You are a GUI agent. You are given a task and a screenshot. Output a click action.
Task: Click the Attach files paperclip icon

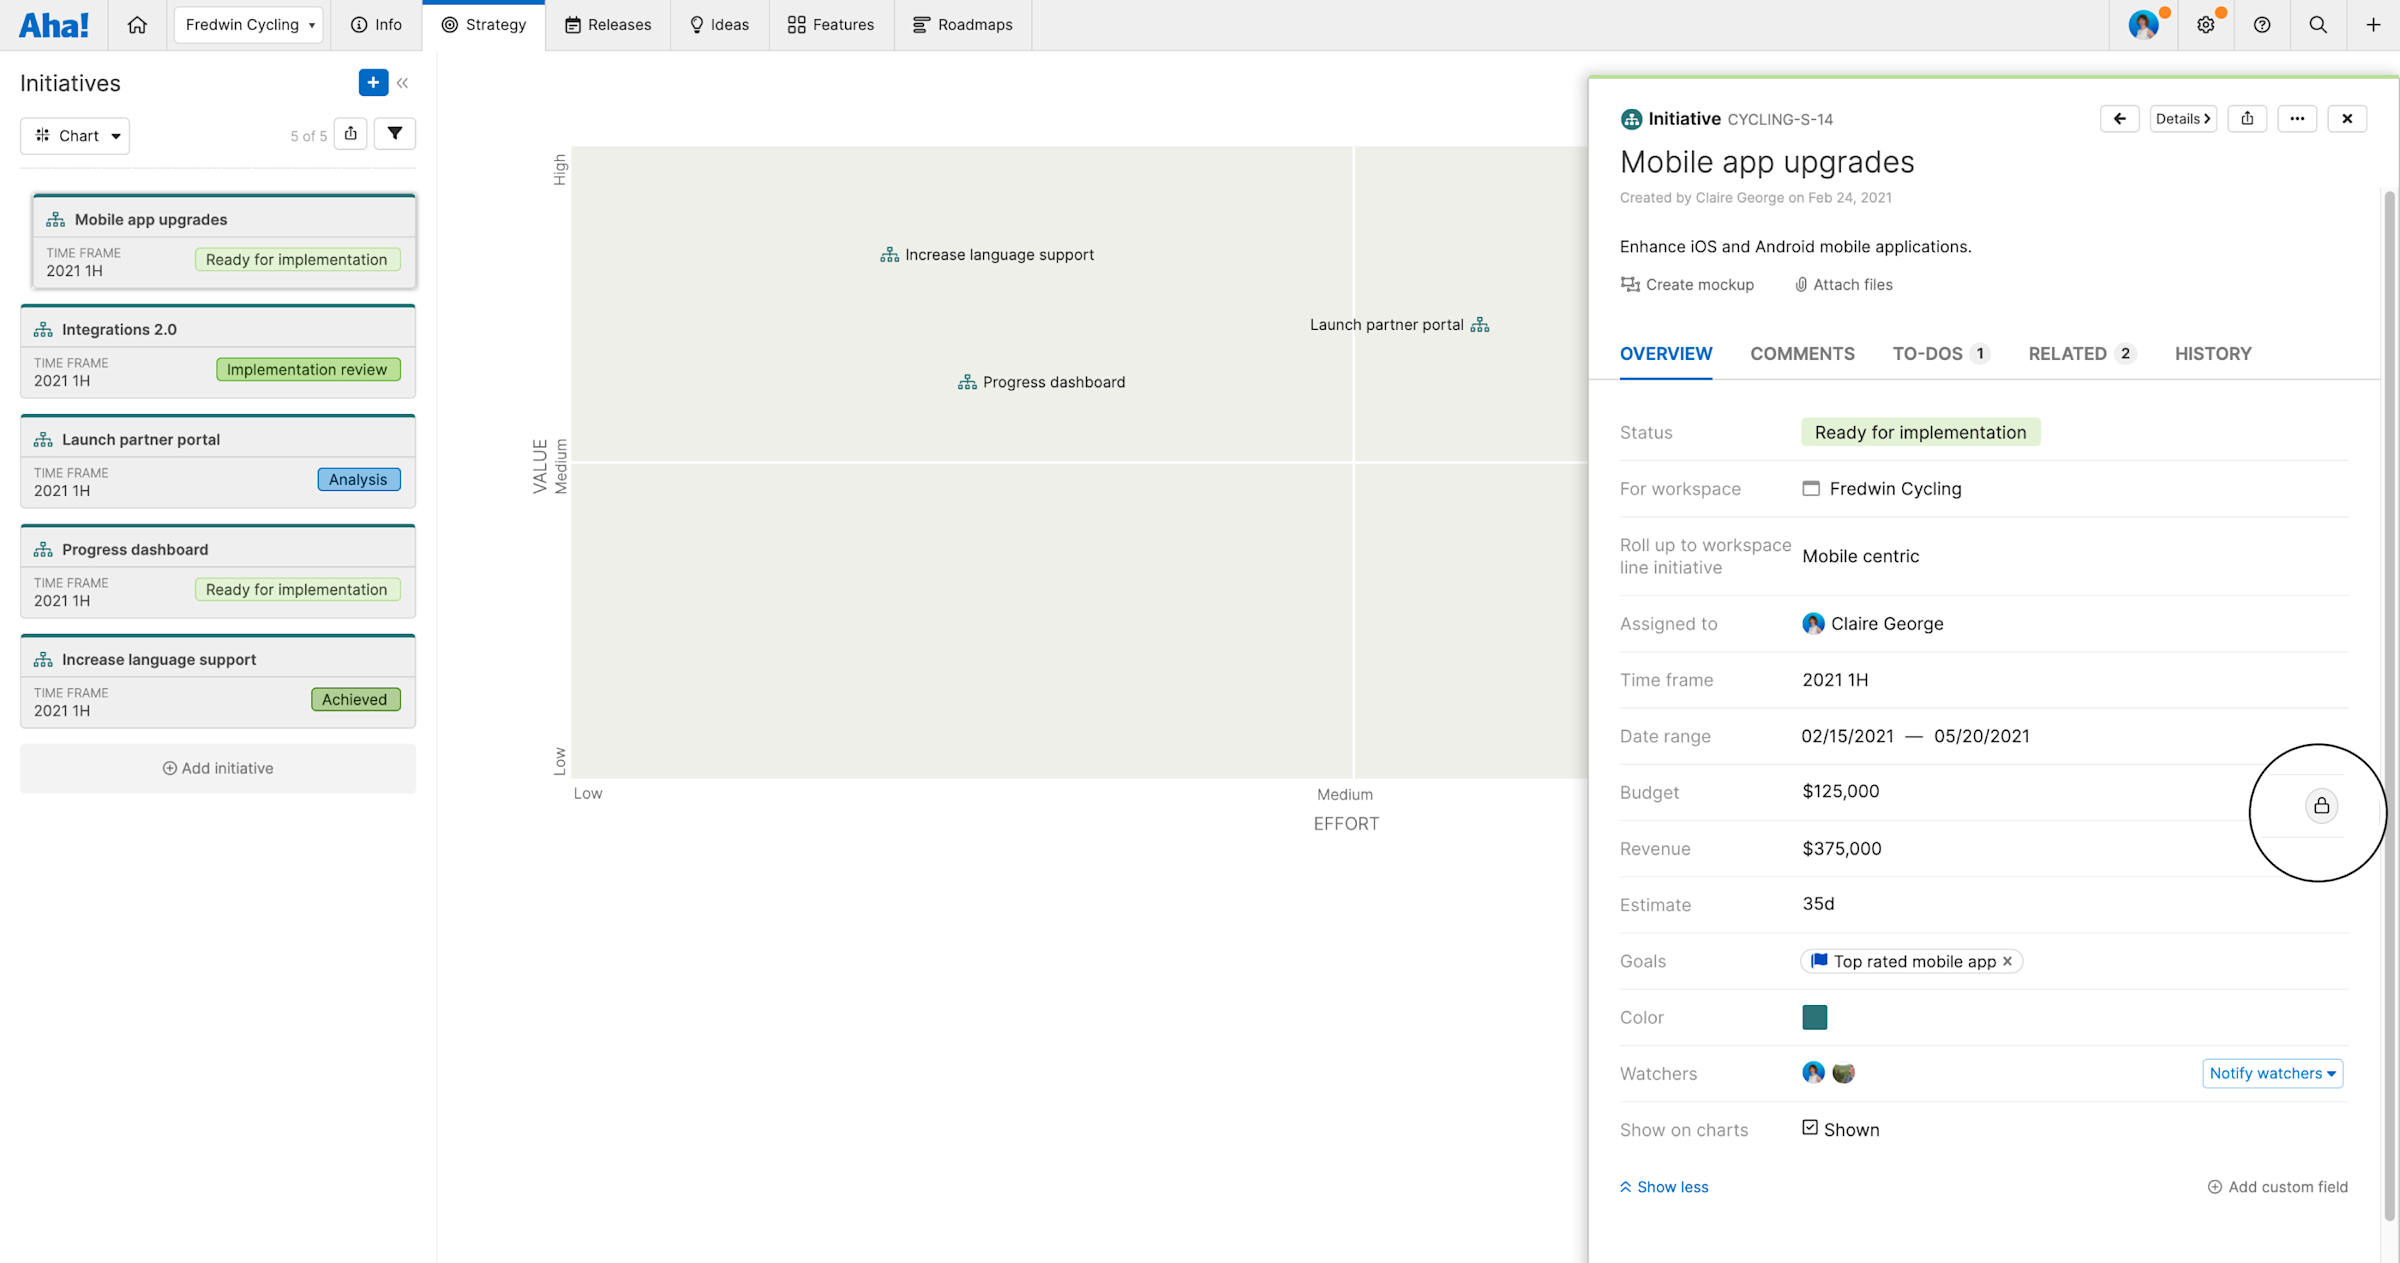click(1800, 284)
